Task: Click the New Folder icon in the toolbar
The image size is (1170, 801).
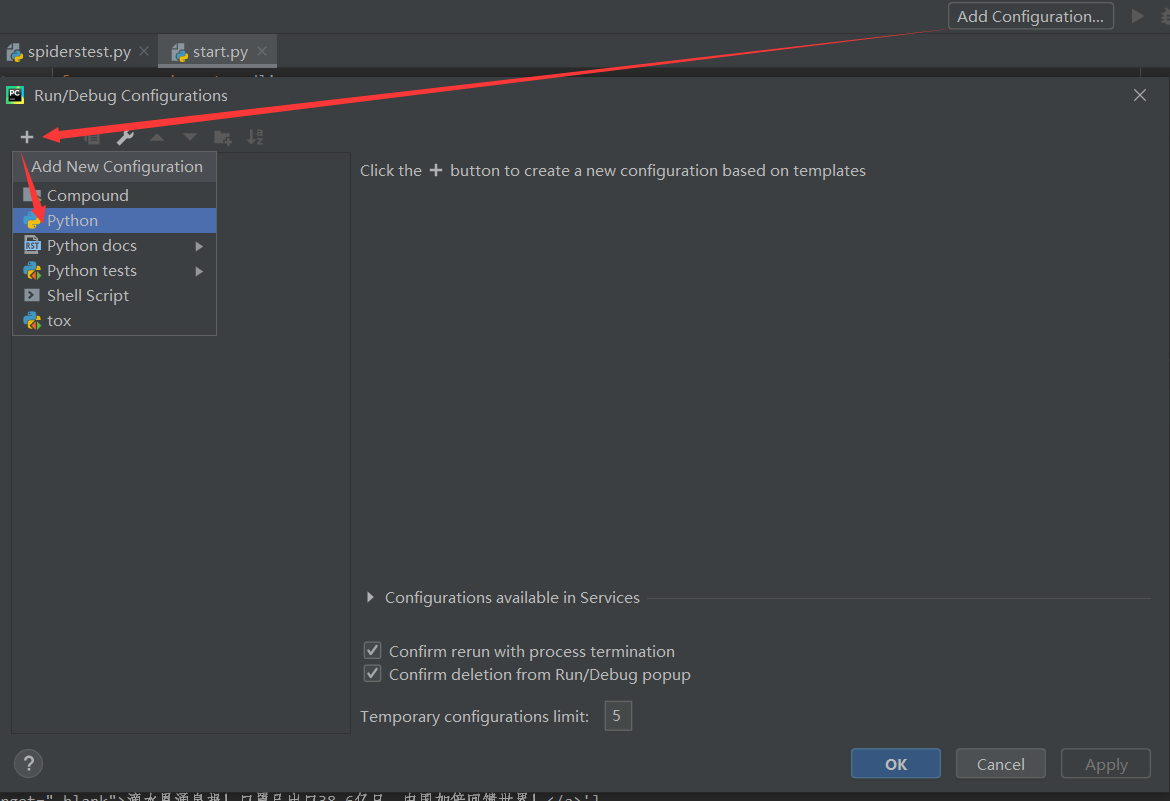Action: [x=222, y=136]
